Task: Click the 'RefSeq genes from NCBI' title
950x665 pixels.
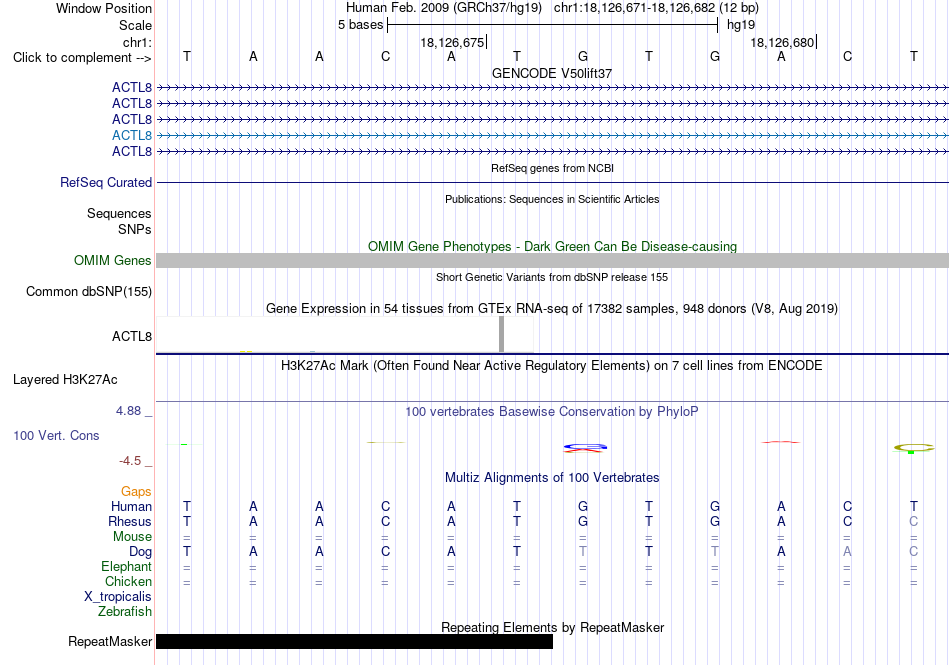Action: 552,168
